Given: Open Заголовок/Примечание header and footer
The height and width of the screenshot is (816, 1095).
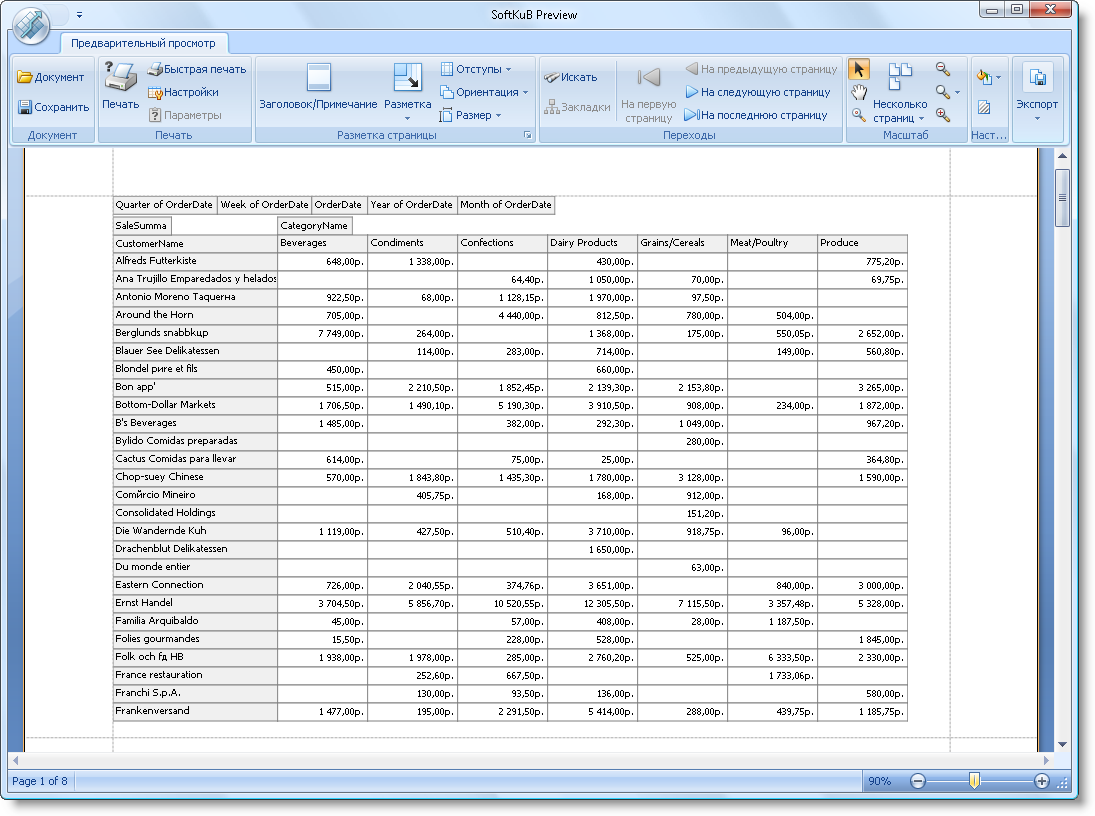Looking at the screenshot, I should 318,80.
